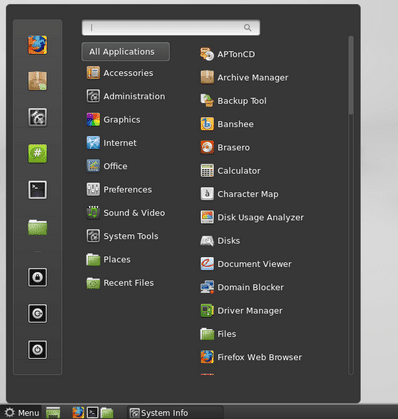This screenshot has height=419, width=398.
Task: Switch to System Info window on taskbar
Action: [x=175, y=413]
